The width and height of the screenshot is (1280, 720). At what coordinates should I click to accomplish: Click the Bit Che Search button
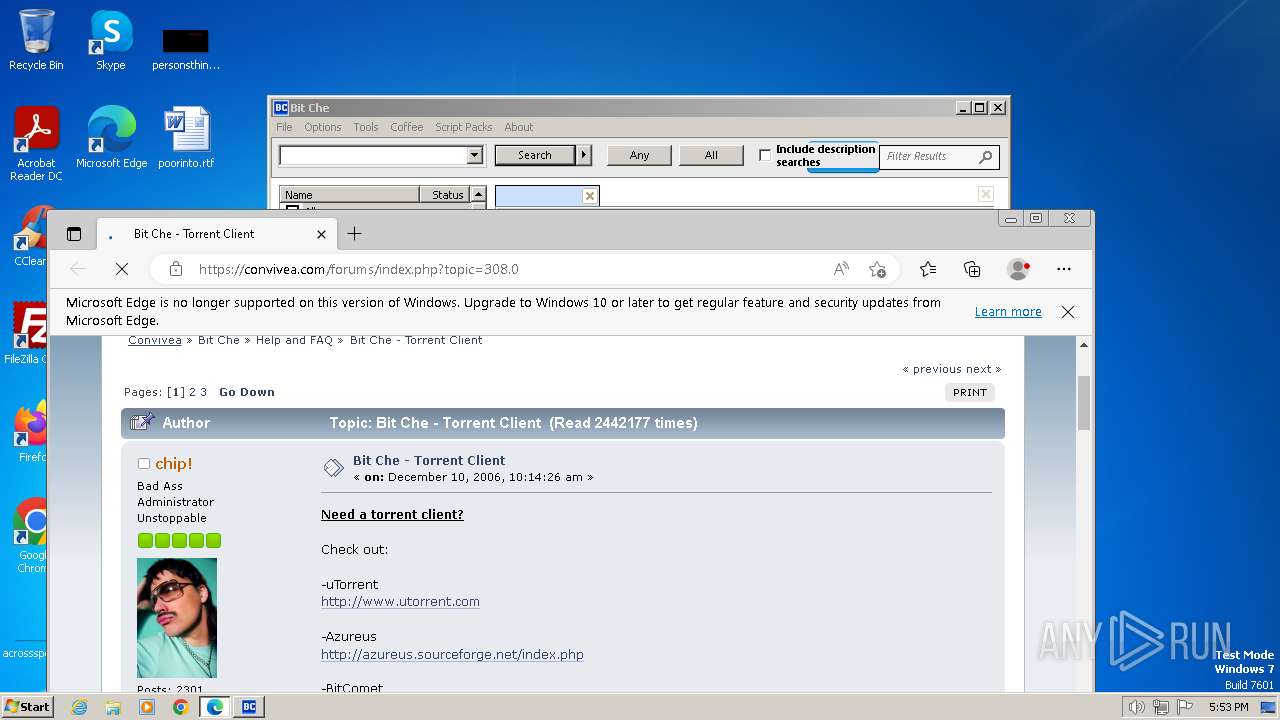click(x=535, y=155)
